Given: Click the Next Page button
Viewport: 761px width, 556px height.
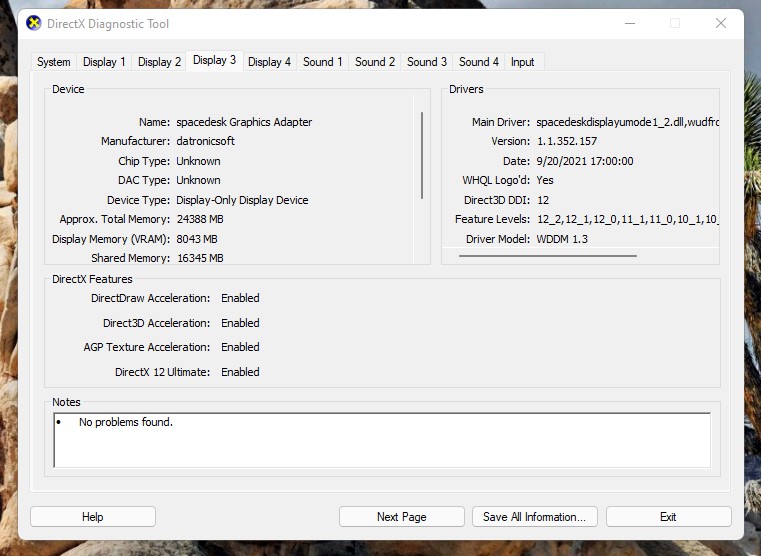Looking at the screenshot, I should coord(401,517).
